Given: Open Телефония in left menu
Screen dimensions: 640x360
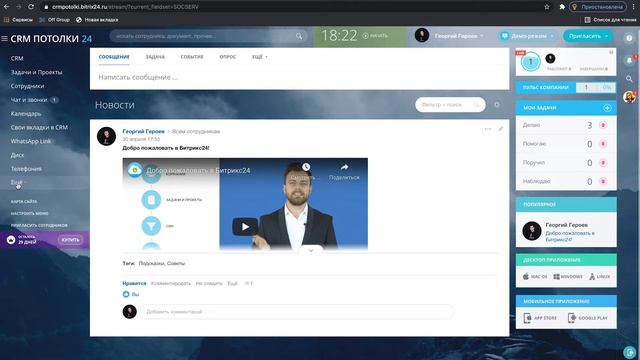Looking at the screenshot, I should click(26, 169).
